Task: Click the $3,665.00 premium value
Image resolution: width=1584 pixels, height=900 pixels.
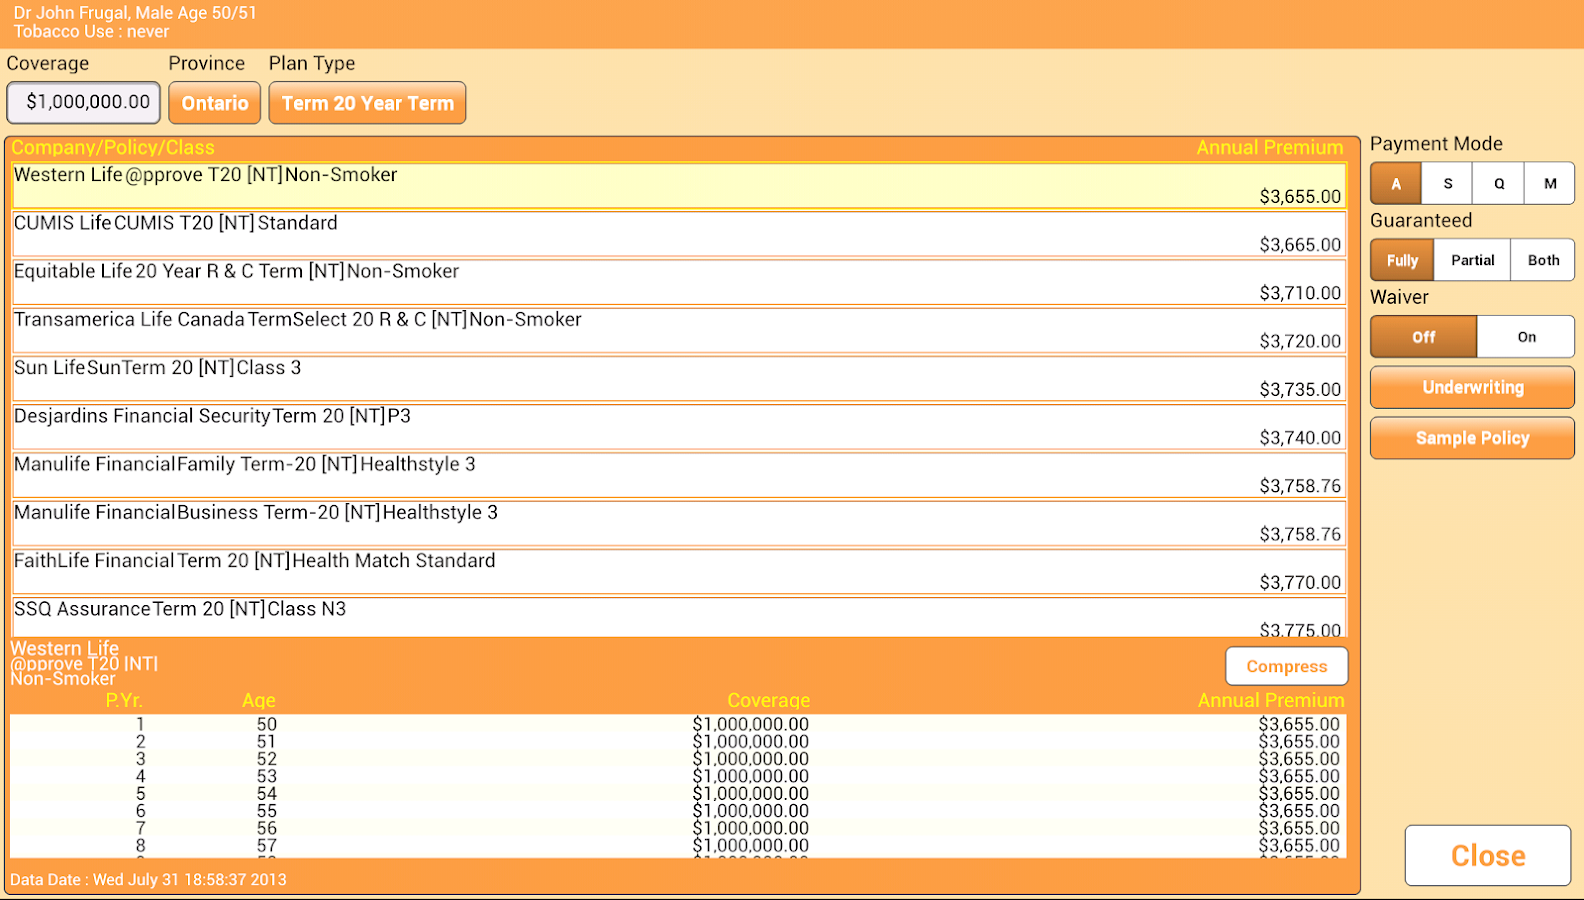Action: click(1300, 245)
